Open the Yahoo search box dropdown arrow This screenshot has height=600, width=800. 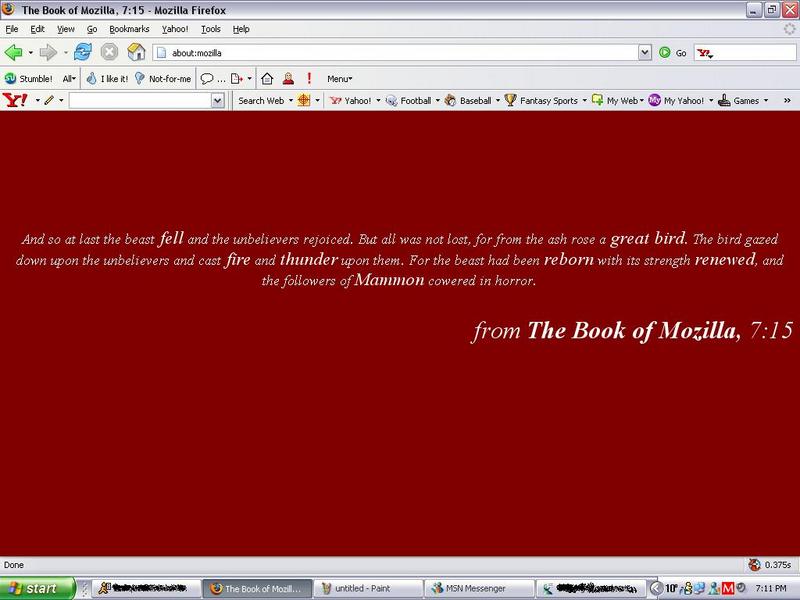[217, 100]
